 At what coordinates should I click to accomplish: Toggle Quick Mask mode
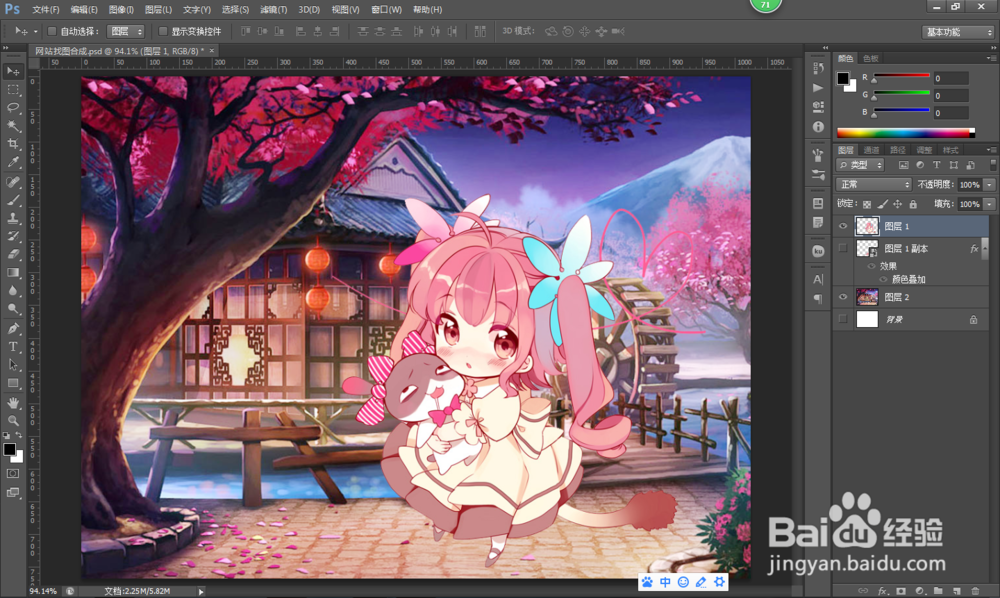[13, 474]
